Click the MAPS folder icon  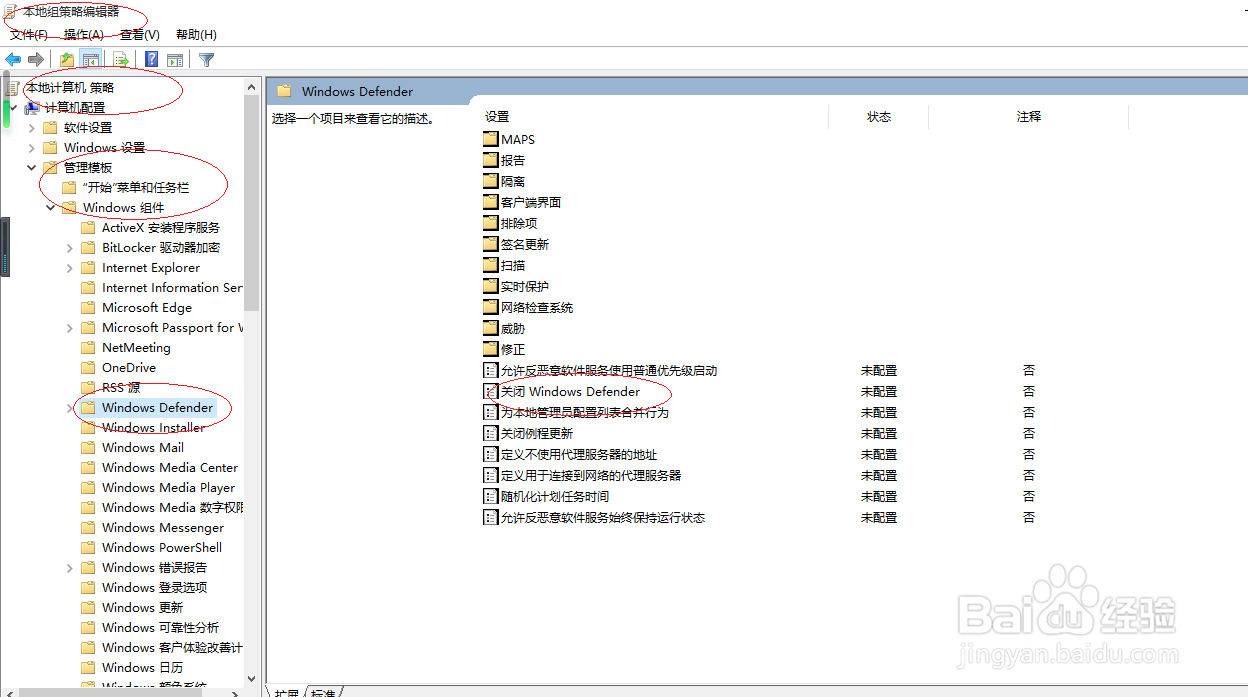490,139
